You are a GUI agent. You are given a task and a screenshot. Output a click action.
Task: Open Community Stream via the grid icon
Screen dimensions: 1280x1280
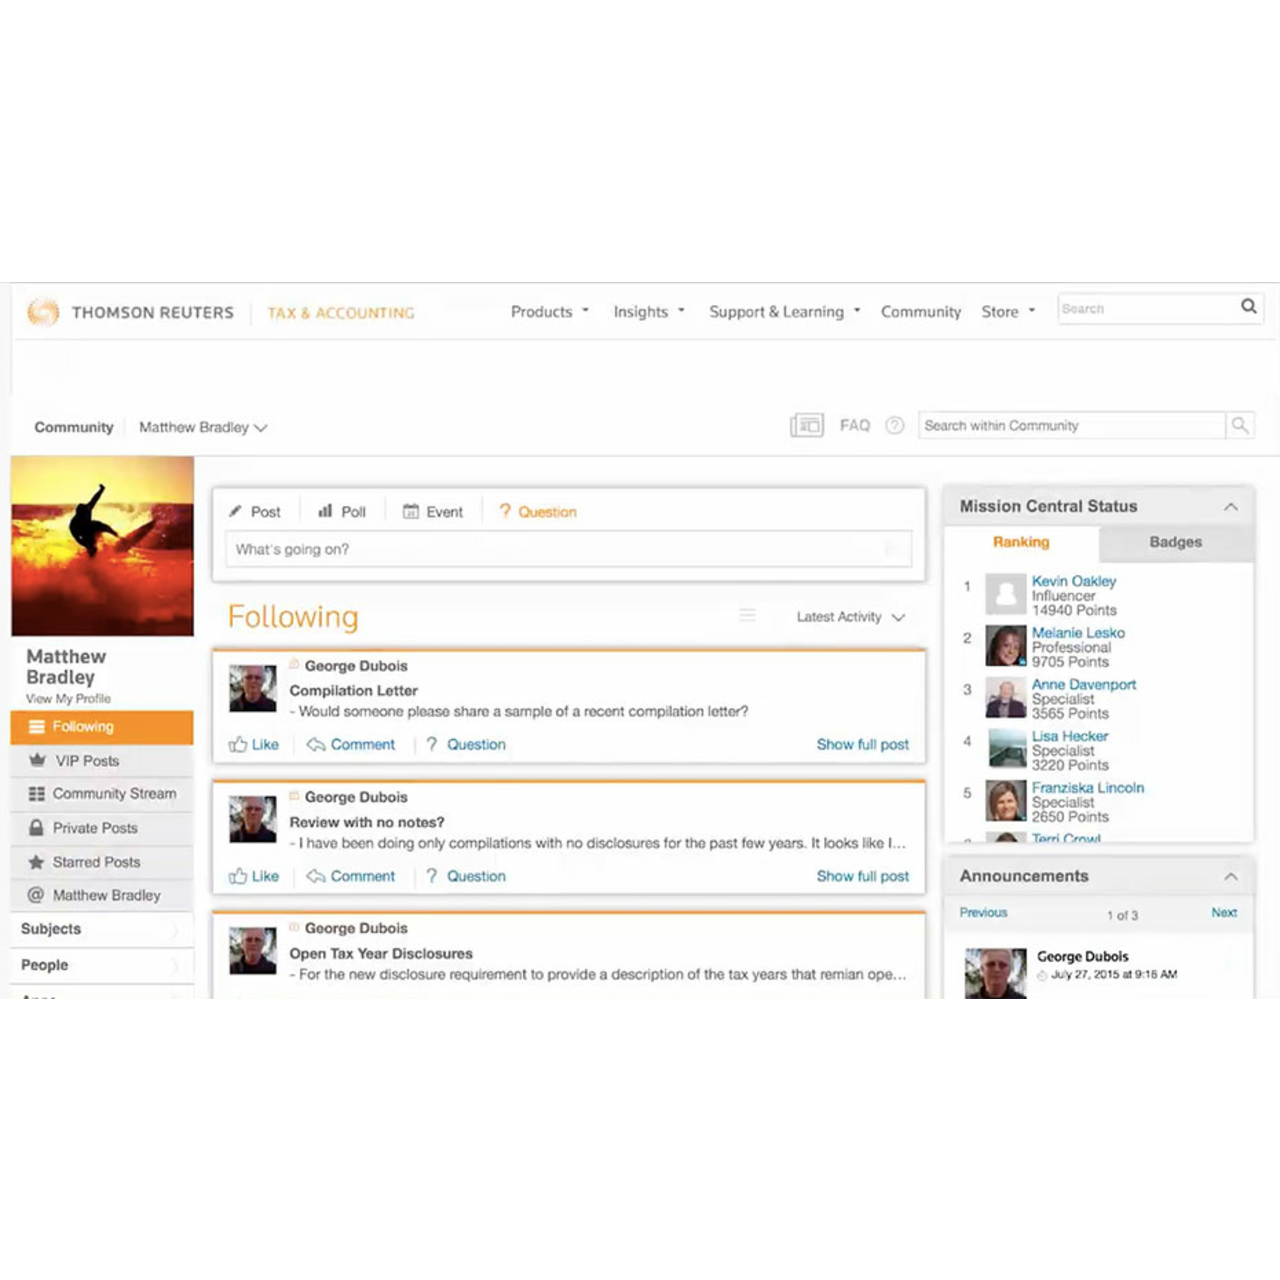(36, 793)
